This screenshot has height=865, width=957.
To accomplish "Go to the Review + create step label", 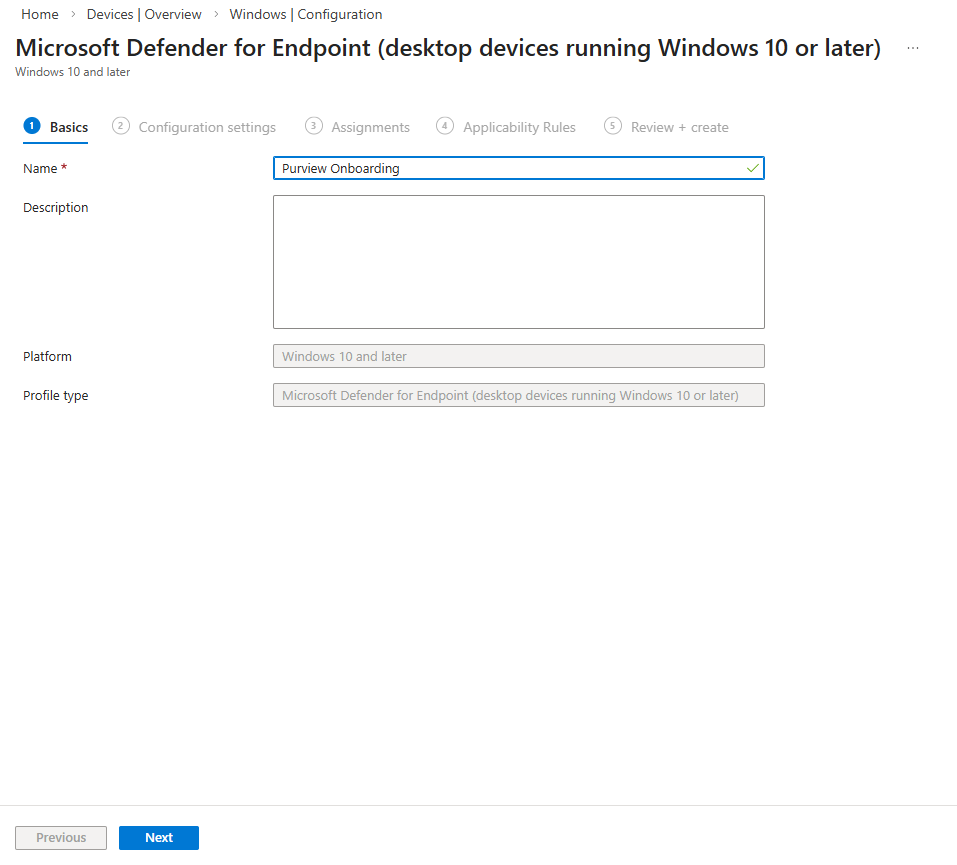I will 679,127.
